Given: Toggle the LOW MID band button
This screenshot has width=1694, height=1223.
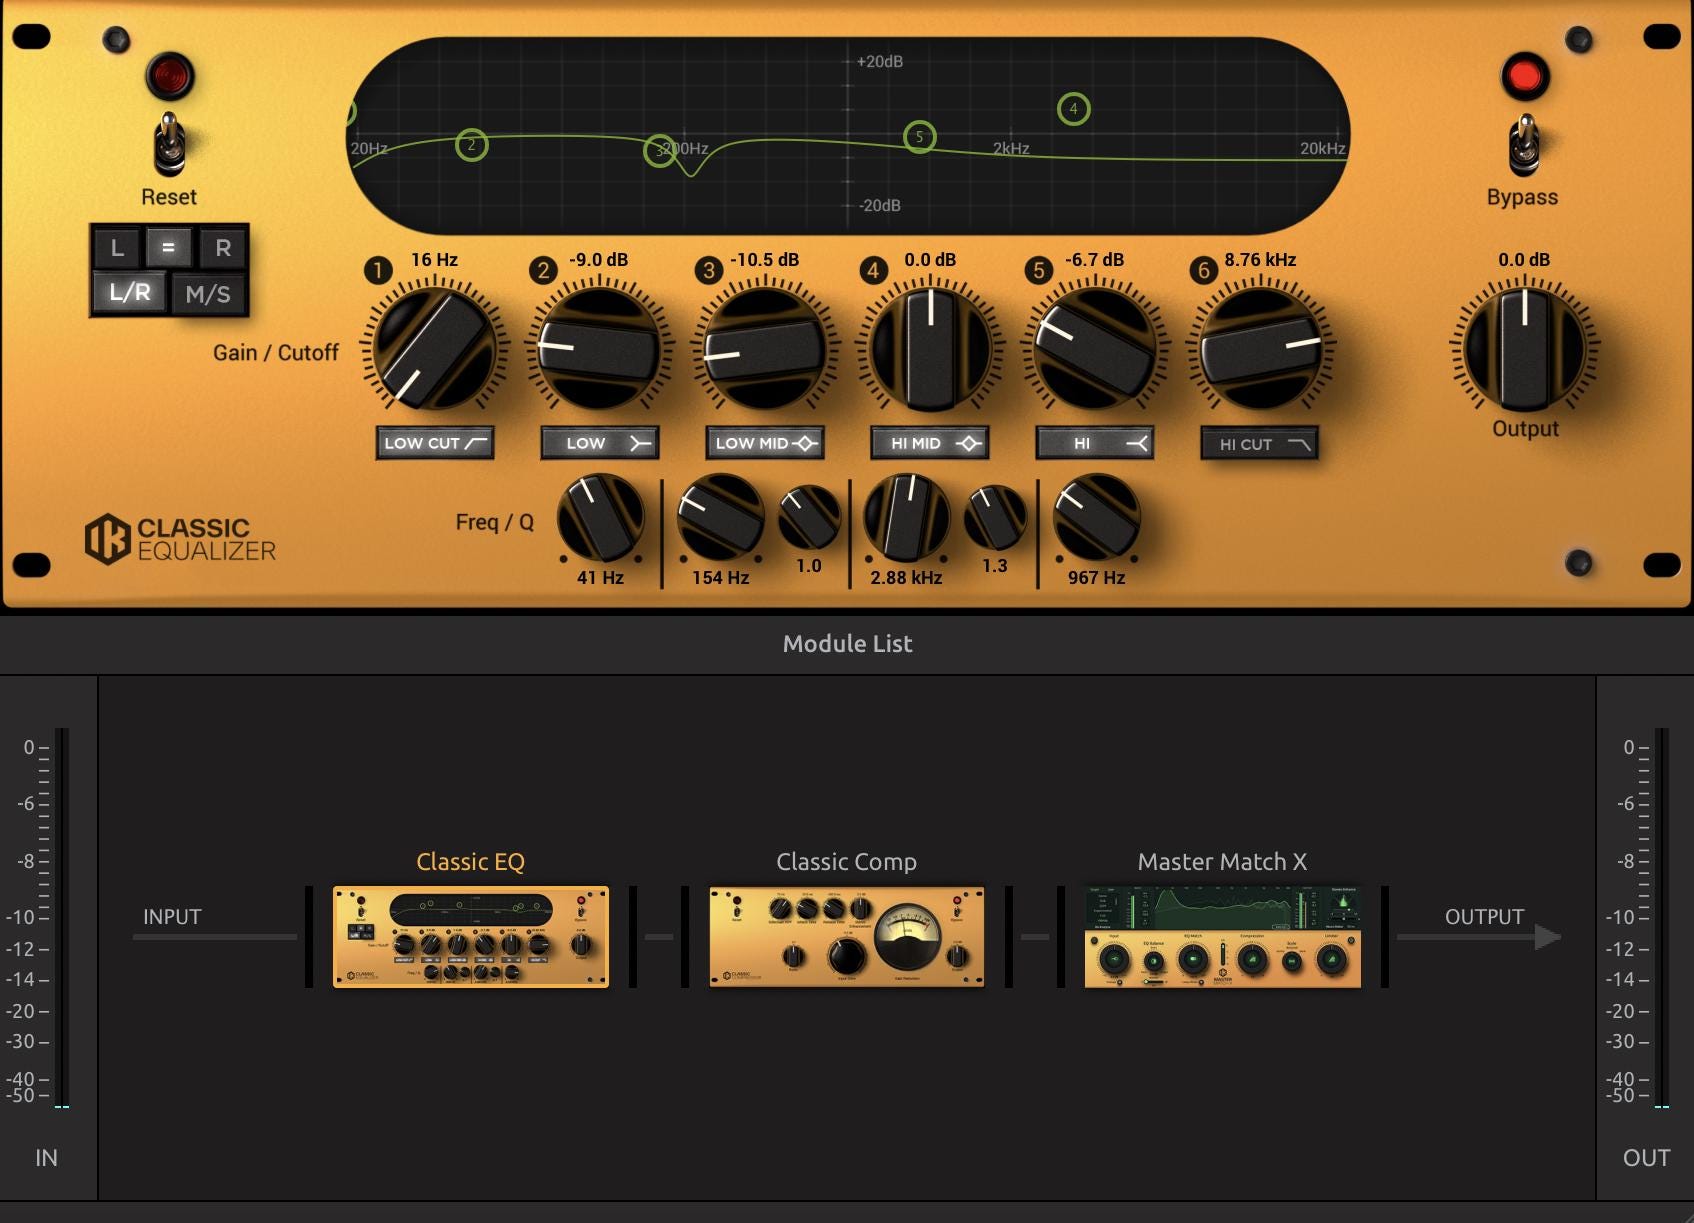Looking at the screenshot, I should pyautogui.click(x=765, y=443).
